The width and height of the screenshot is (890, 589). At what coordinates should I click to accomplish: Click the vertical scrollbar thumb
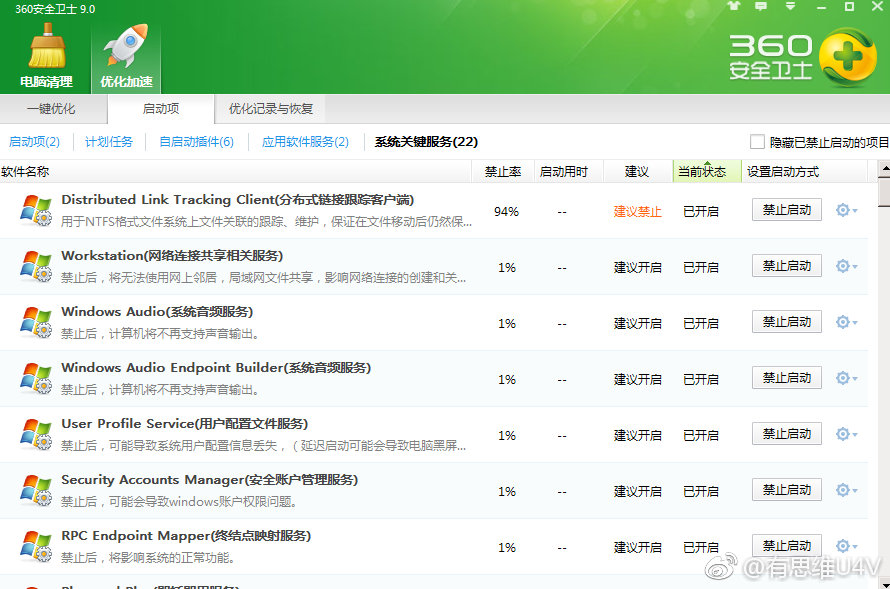pos(884,193)
